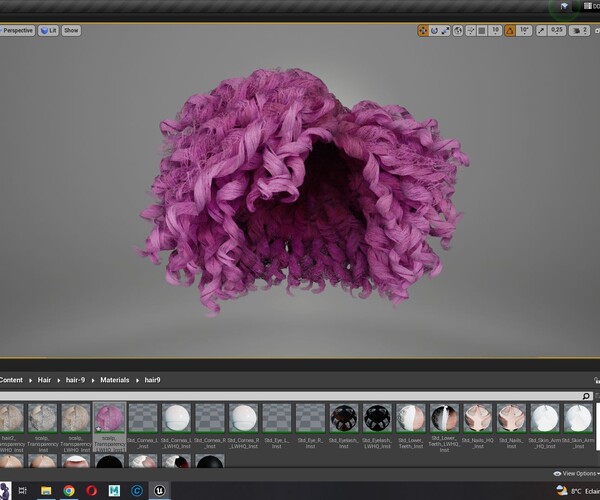Select the Std_Lower_Teeth_Inst material
This screenshot has width=600, height=500.
click(411, 426)
